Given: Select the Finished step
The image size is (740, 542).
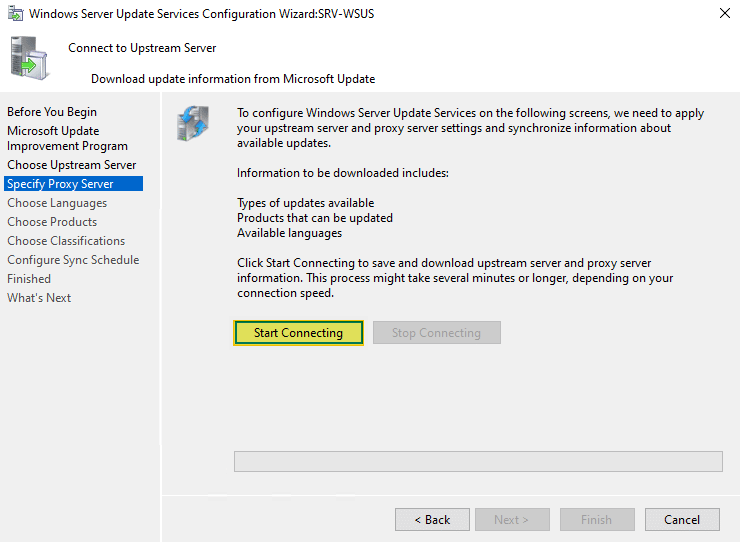Looking at the screenshot, I should (x=29, y=279).
